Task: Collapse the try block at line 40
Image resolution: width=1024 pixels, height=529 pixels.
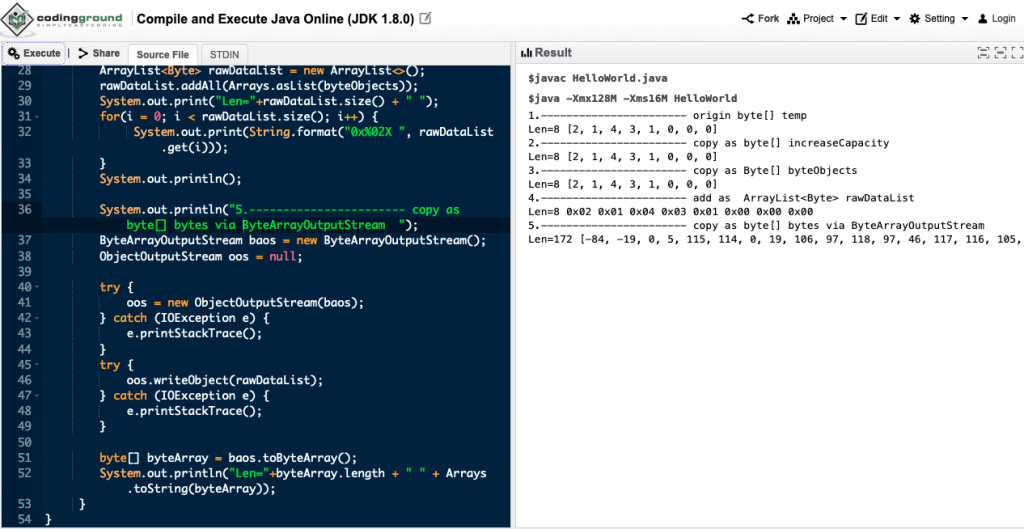Action: (x=37, y=287)
